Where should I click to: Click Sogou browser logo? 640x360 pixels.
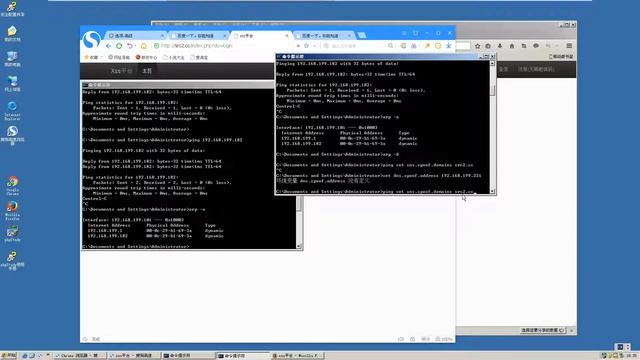(91, 40)
